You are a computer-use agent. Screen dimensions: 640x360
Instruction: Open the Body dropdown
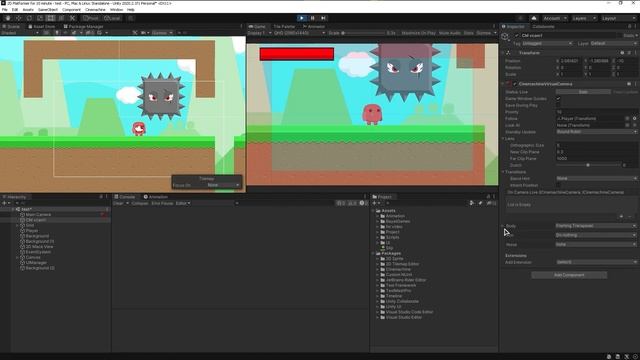point(596,226)
